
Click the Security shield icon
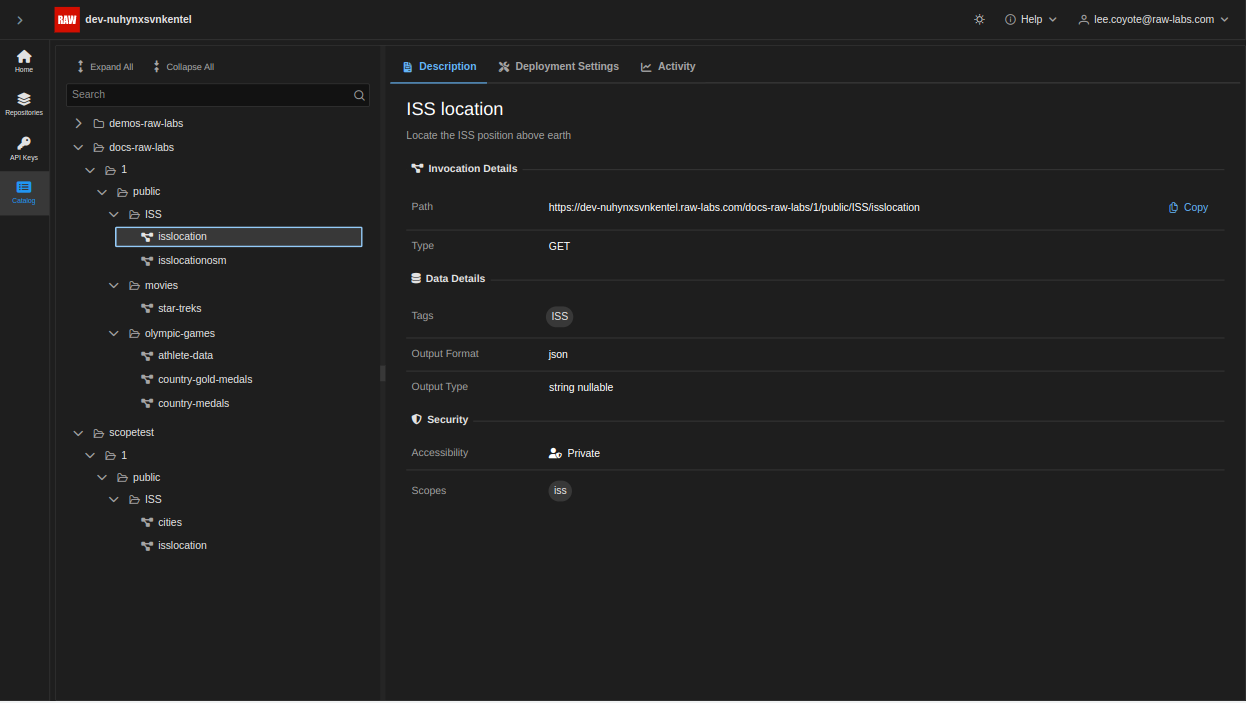417,420
